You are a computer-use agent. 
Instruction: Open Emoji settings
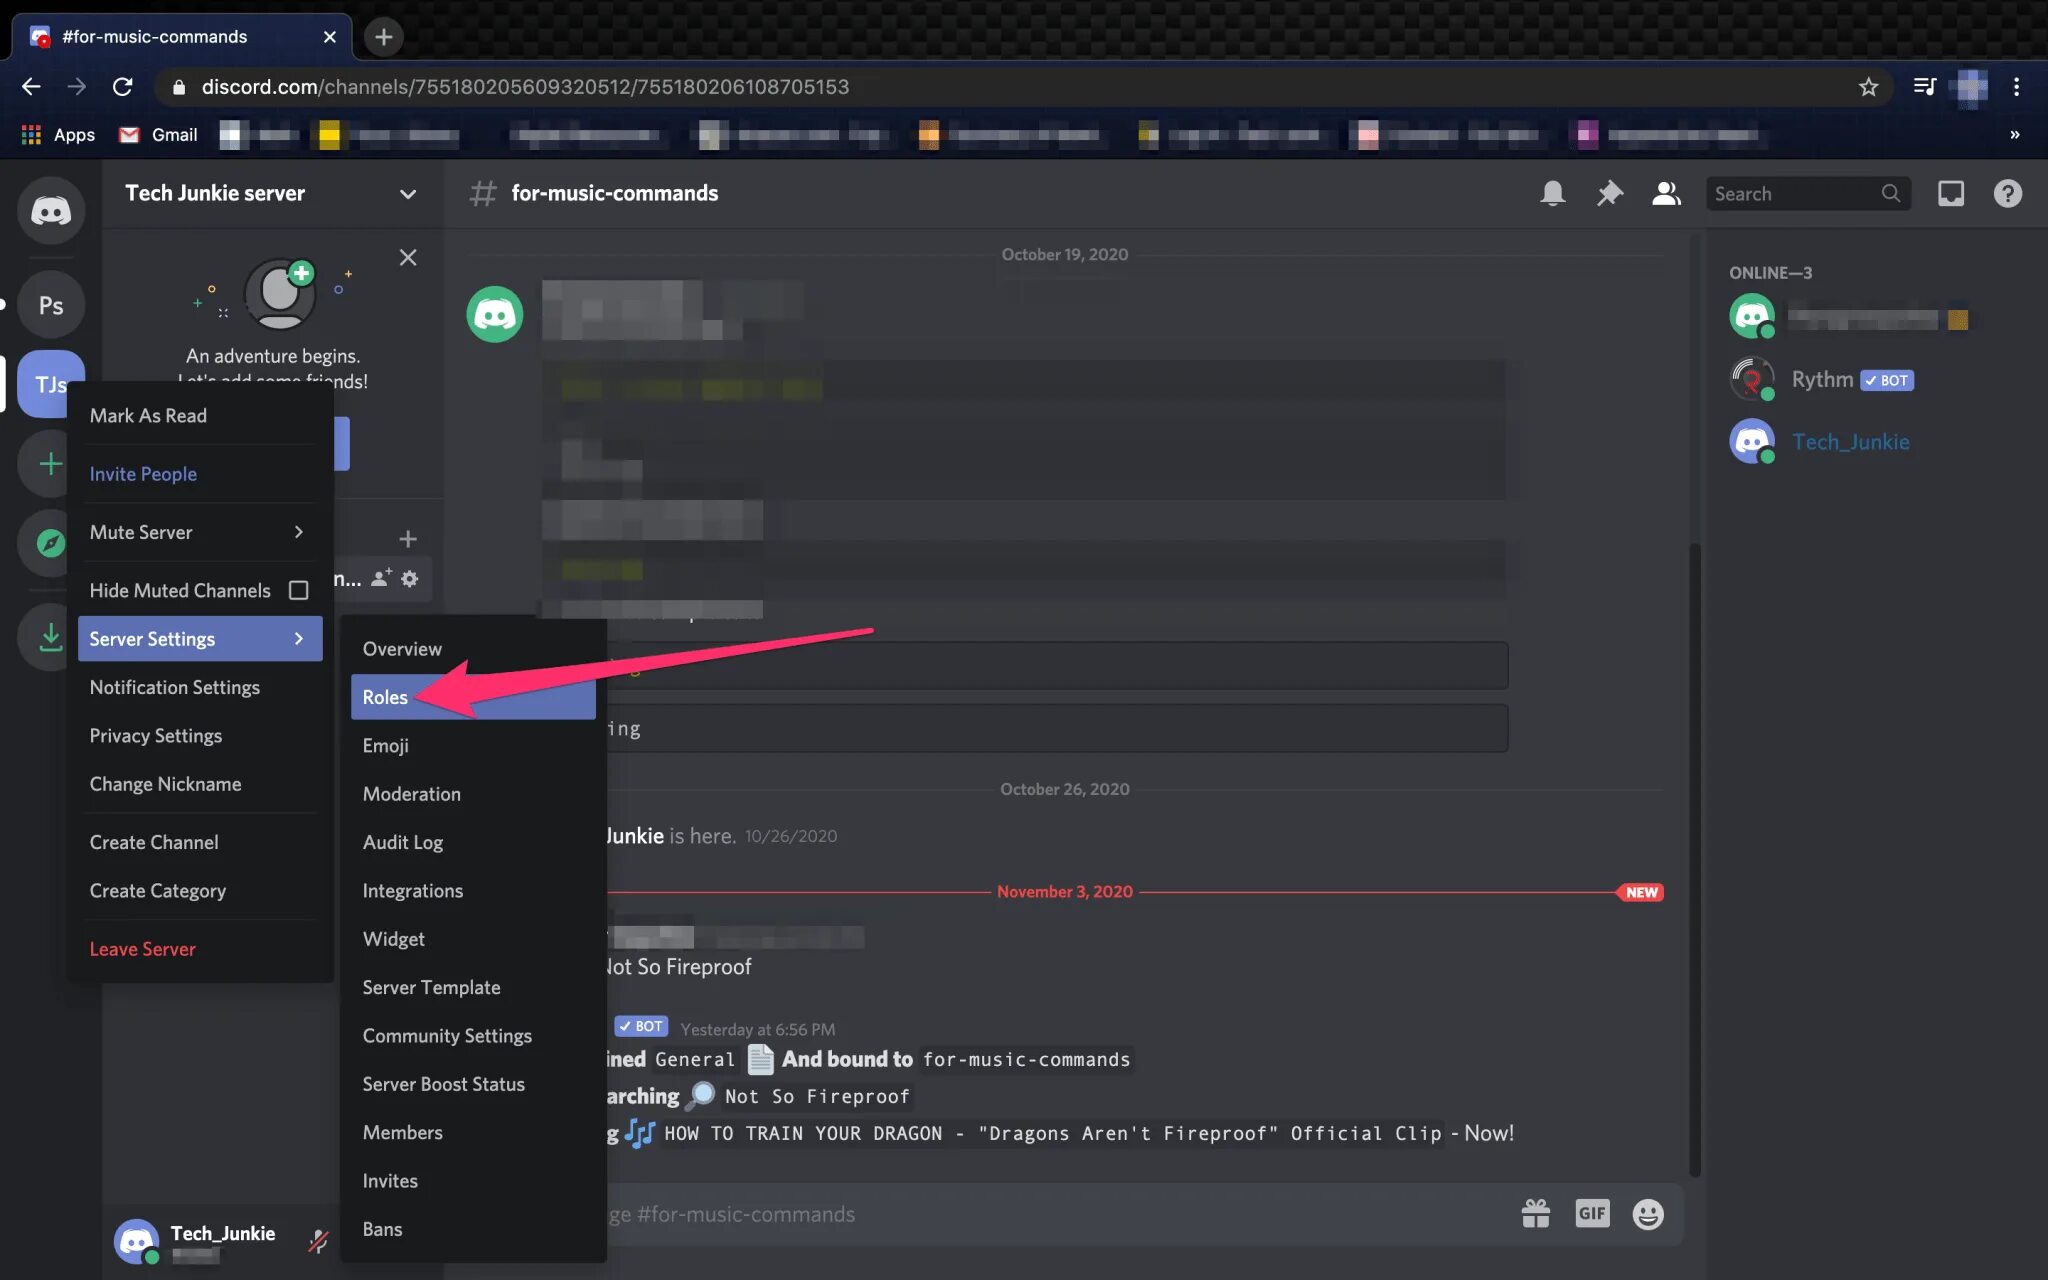coord(473,745)
